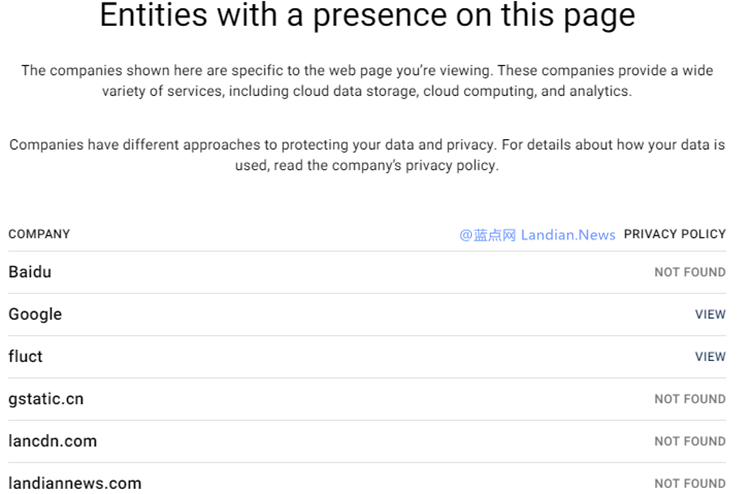Select the Google company row name
This screenshot has height=494, width=751.
click(35, 314)
